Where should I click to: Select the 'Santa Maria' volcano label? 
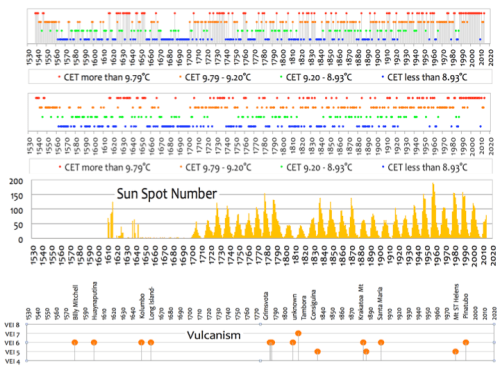click(x=380, y=304)
